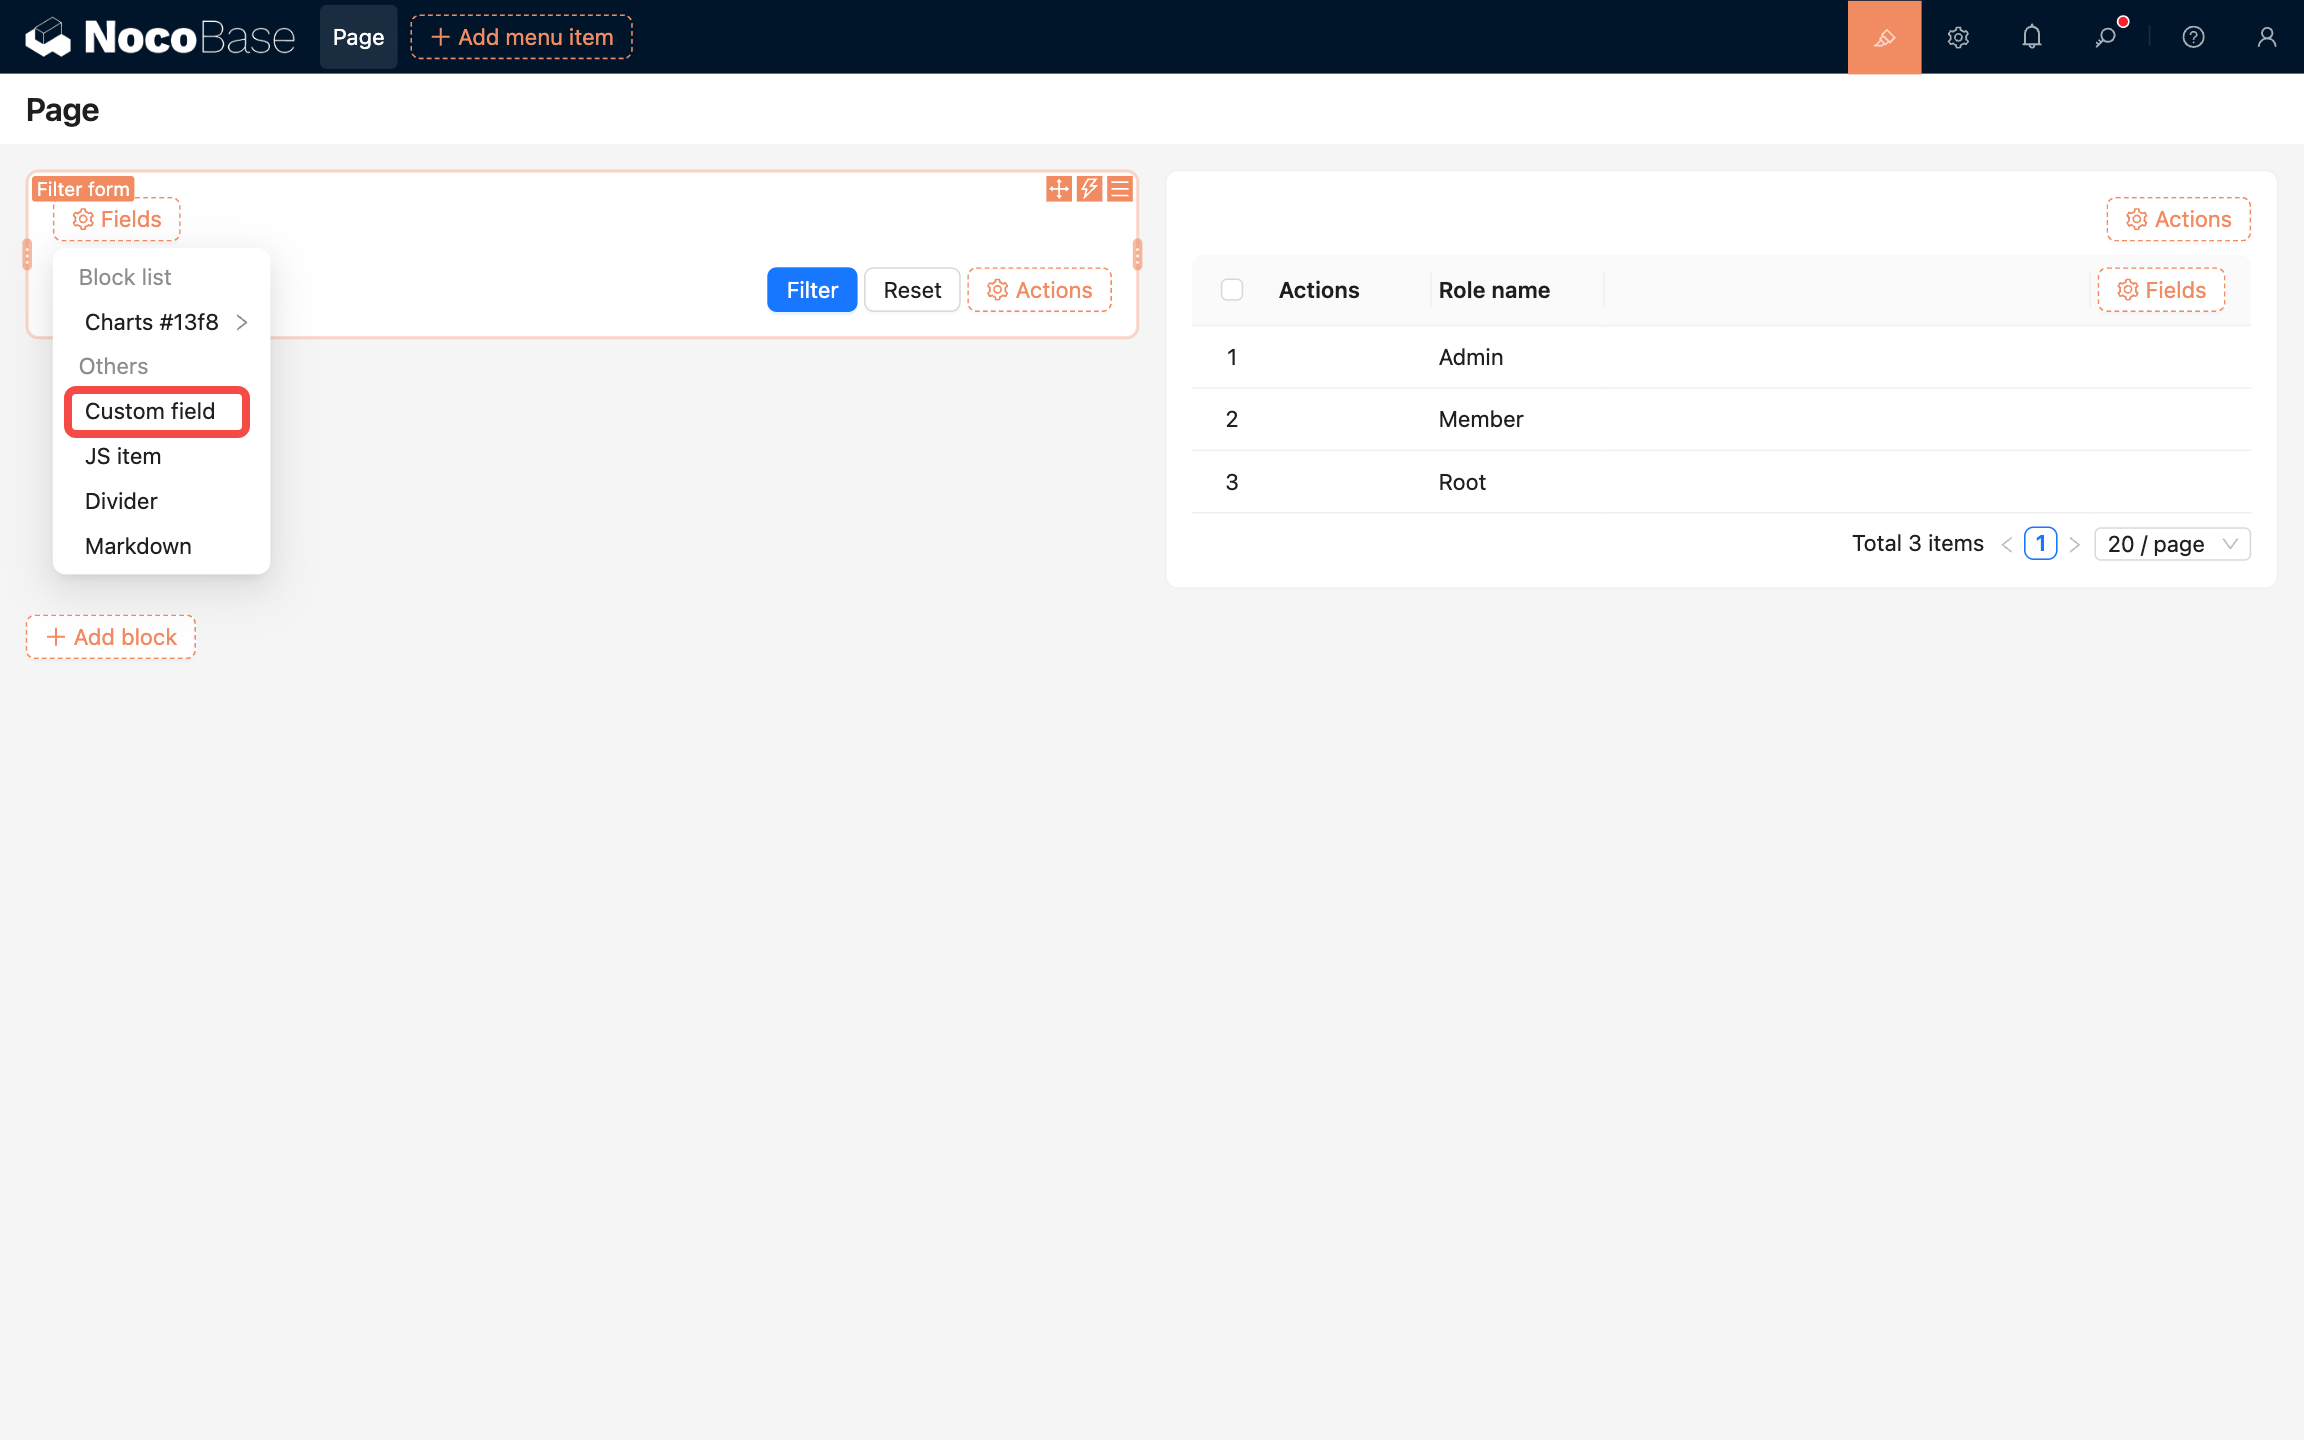Viewport: 2304px width, 1440px height.
Task: Choose Custom field from the menu
Action: [150, 411]
